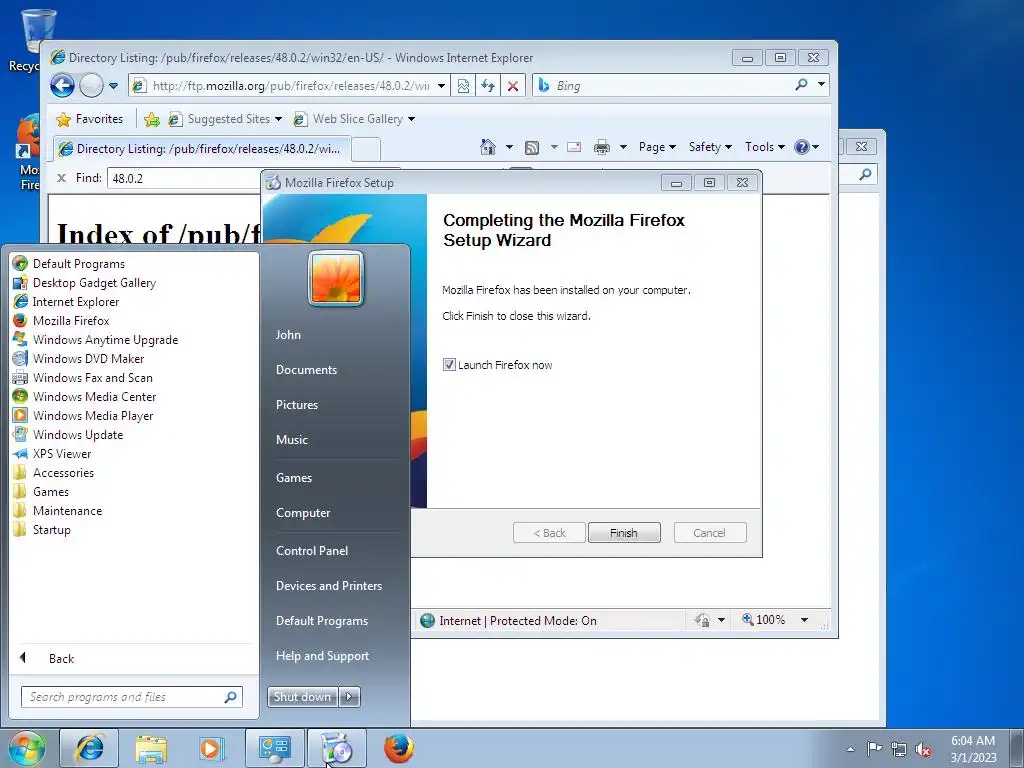The image size is (1024, 768).
Task: Open Devices and Printers in Start menu
Action: point(329,586)
